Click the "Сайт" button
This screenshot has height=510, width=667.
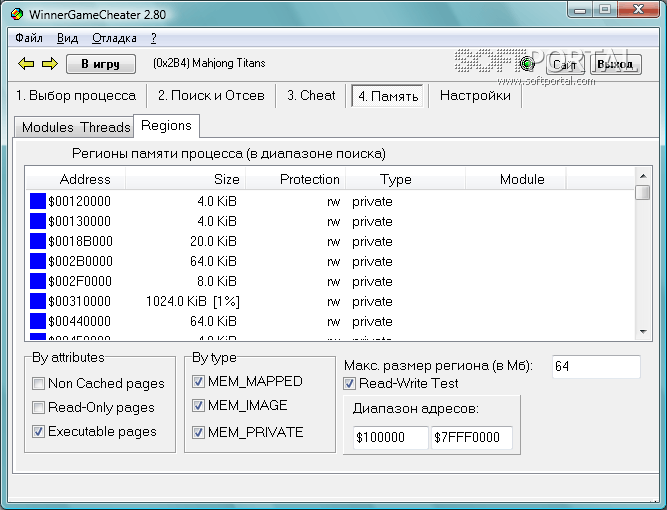[564, 64]
